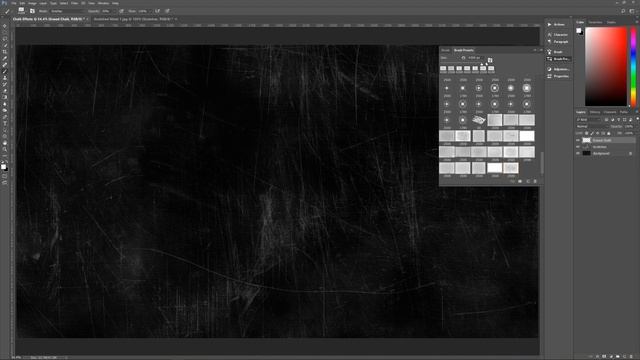This screenshot has height=360, width=640.
Task: Toggle layer filtering switch in Layers panel
Action: coord(638,119)
